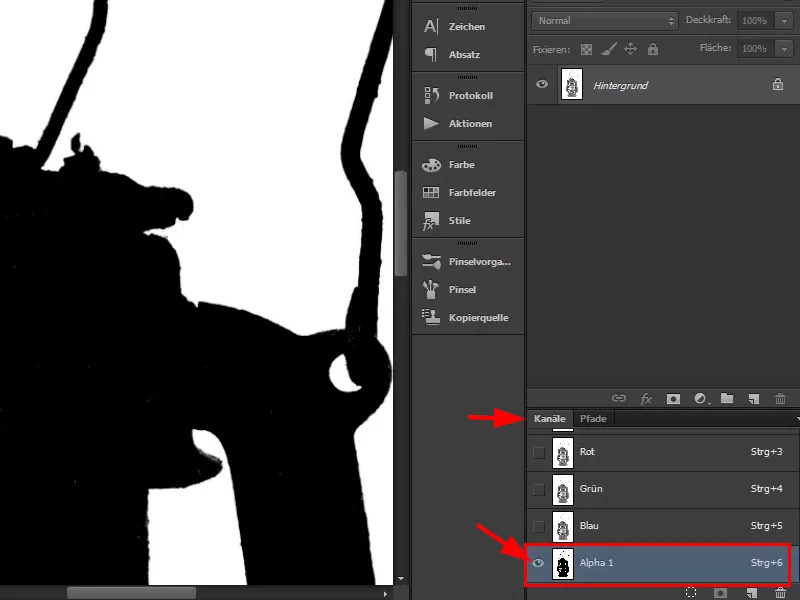Viewport: 800px width, 600px height.
Task: Select the Rot channel row
Action: tap(662, 452)
